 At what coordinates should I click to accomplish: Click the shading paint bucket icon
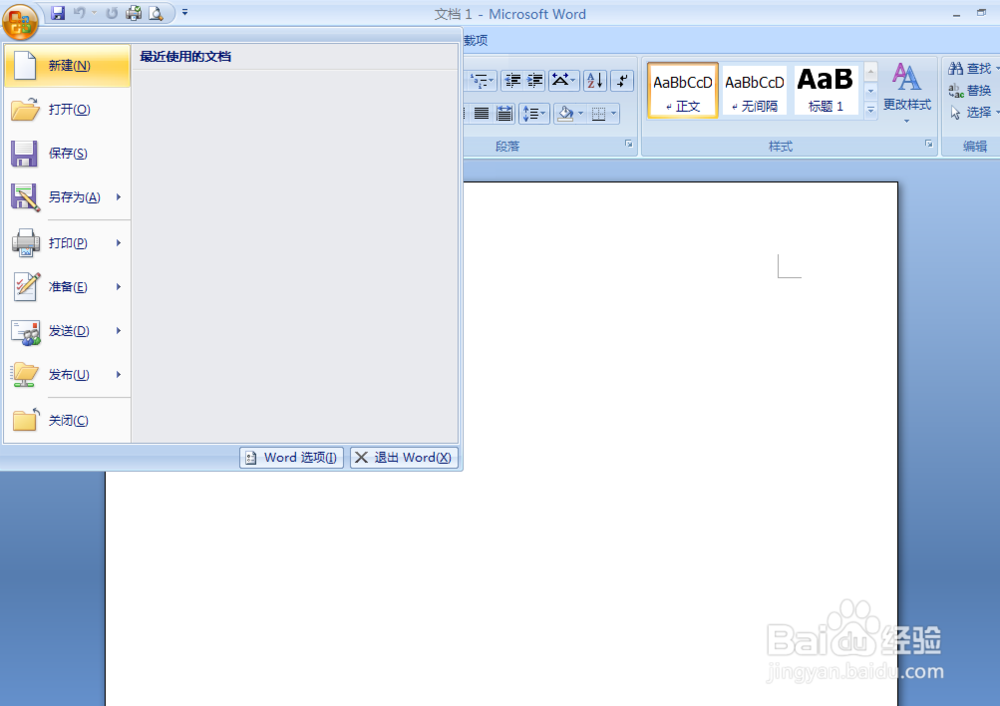565,114
